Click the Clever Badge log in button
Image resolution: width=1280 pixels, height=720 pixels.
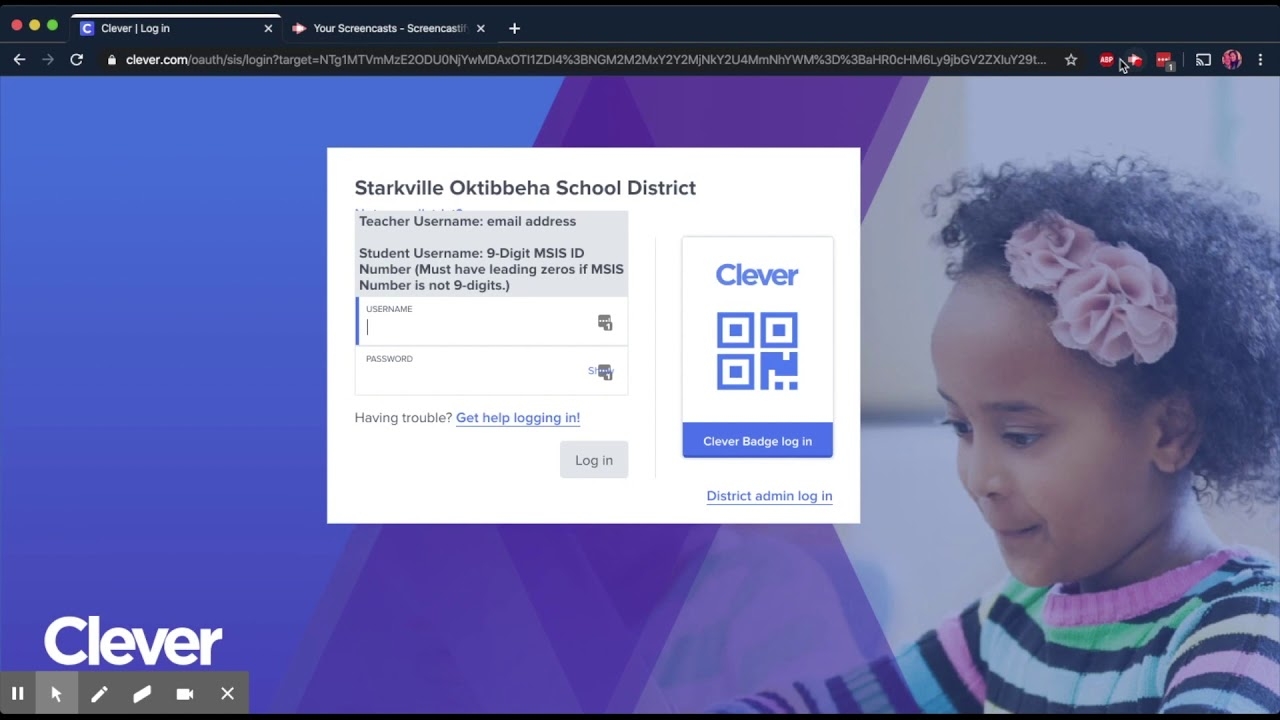coord(757,441)
